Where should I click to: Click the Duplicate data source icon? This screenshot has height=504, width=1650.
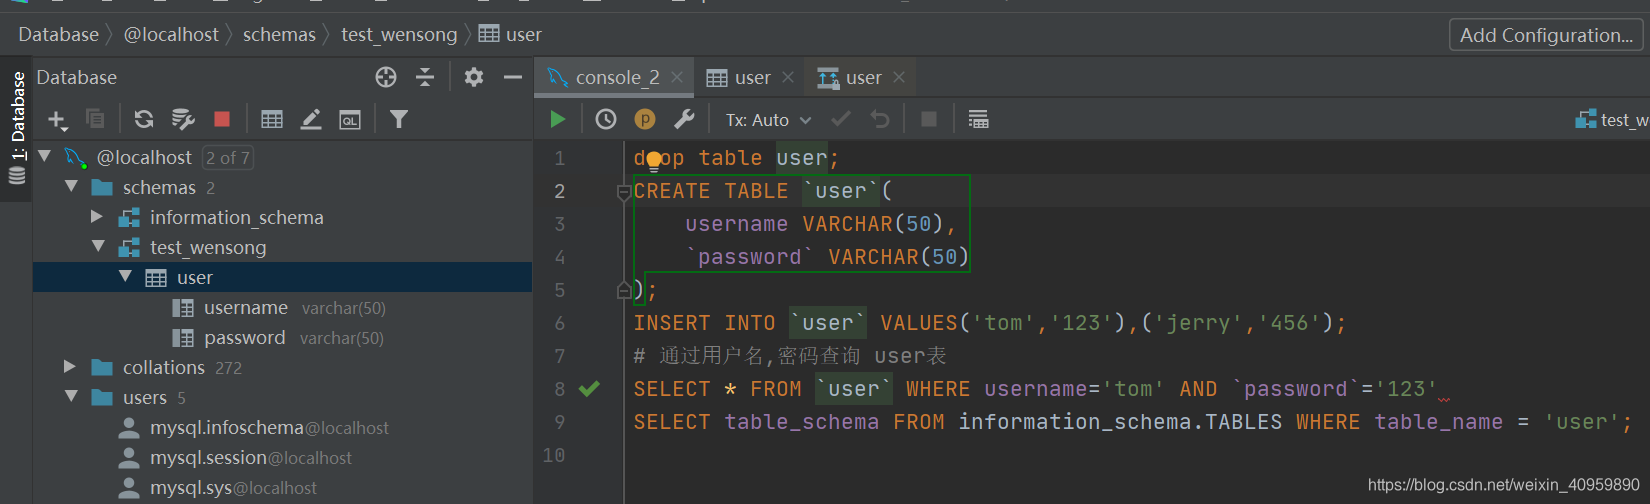pos(95,119)
